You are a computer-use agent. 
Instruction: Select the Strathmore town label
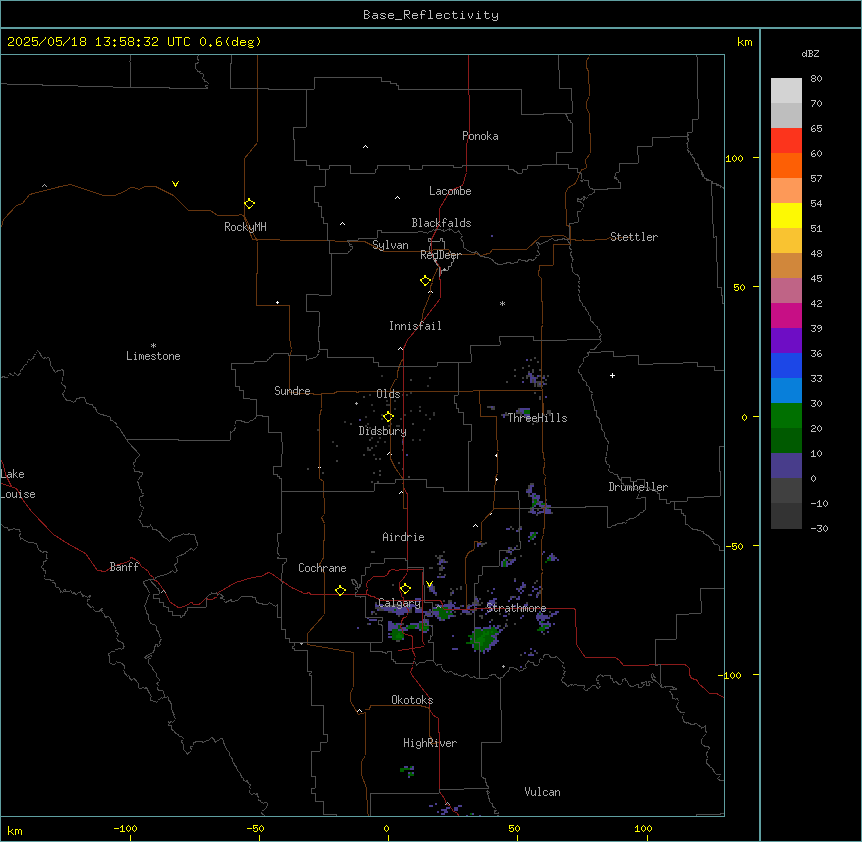tap(516, 608)
